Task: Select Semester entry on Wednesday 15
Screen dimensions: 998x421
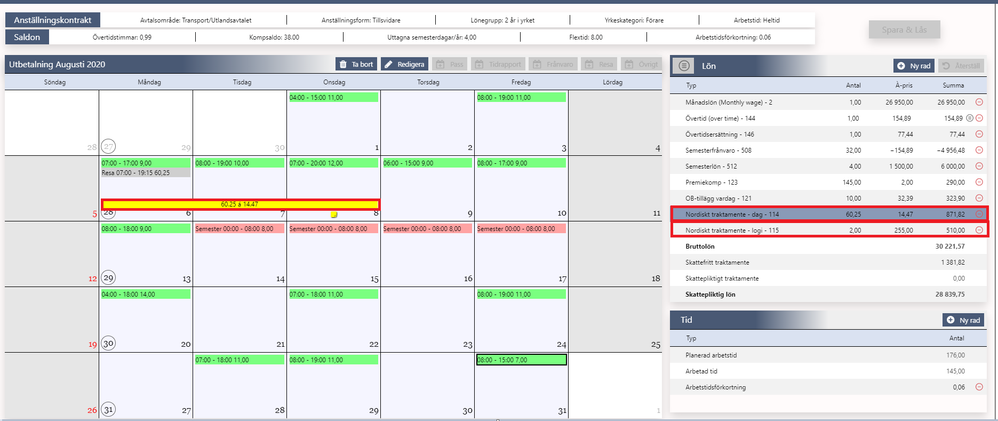Action: click(x=334, y=229)
